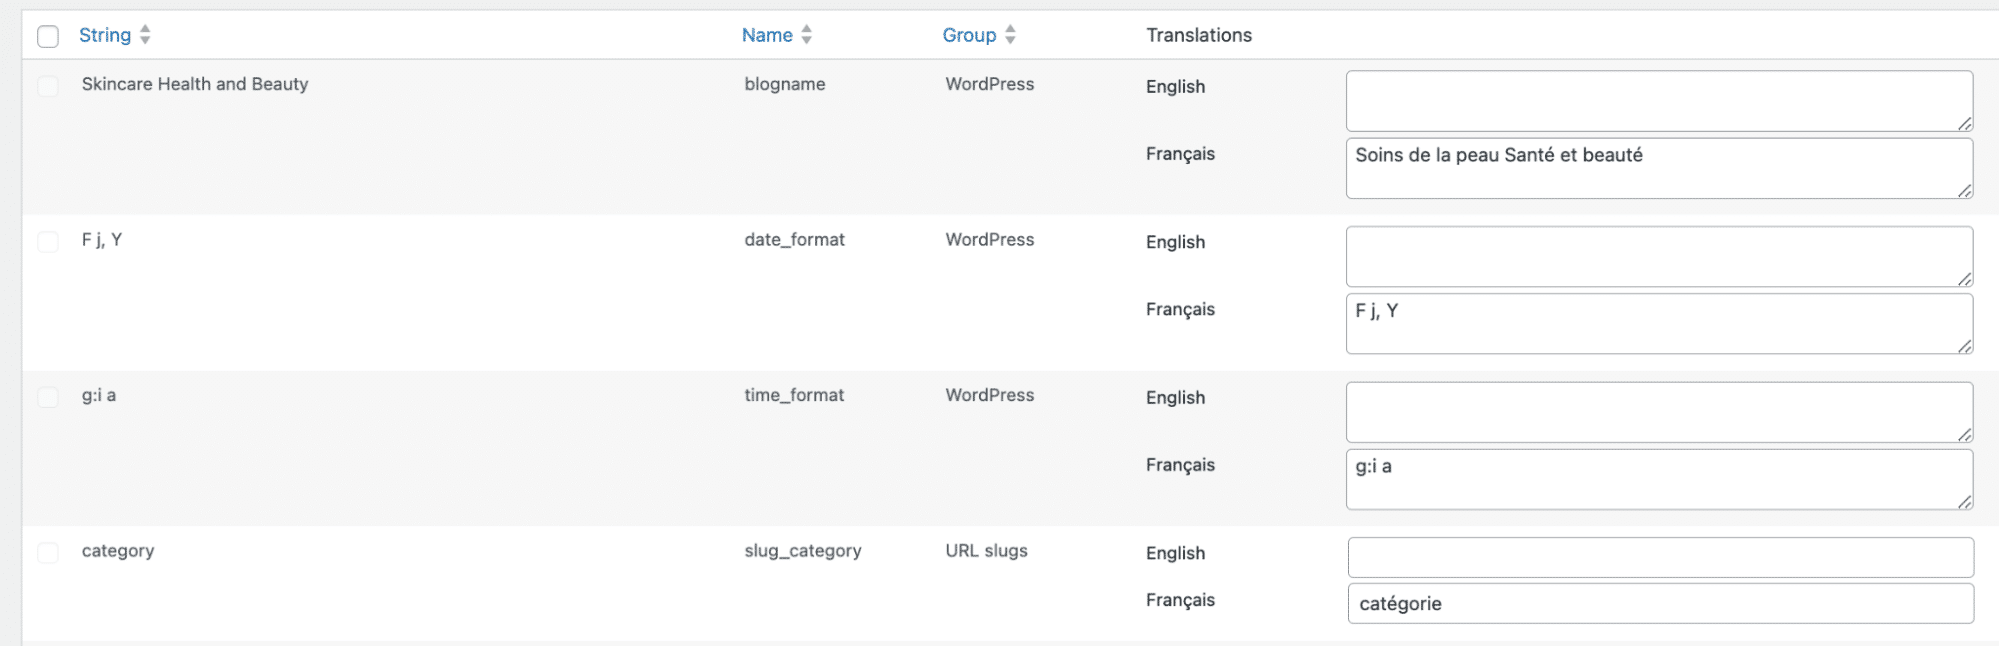Edit Français field for time_format
This screenshot has width=1999, height=647.
click(x=1659, y=479)
